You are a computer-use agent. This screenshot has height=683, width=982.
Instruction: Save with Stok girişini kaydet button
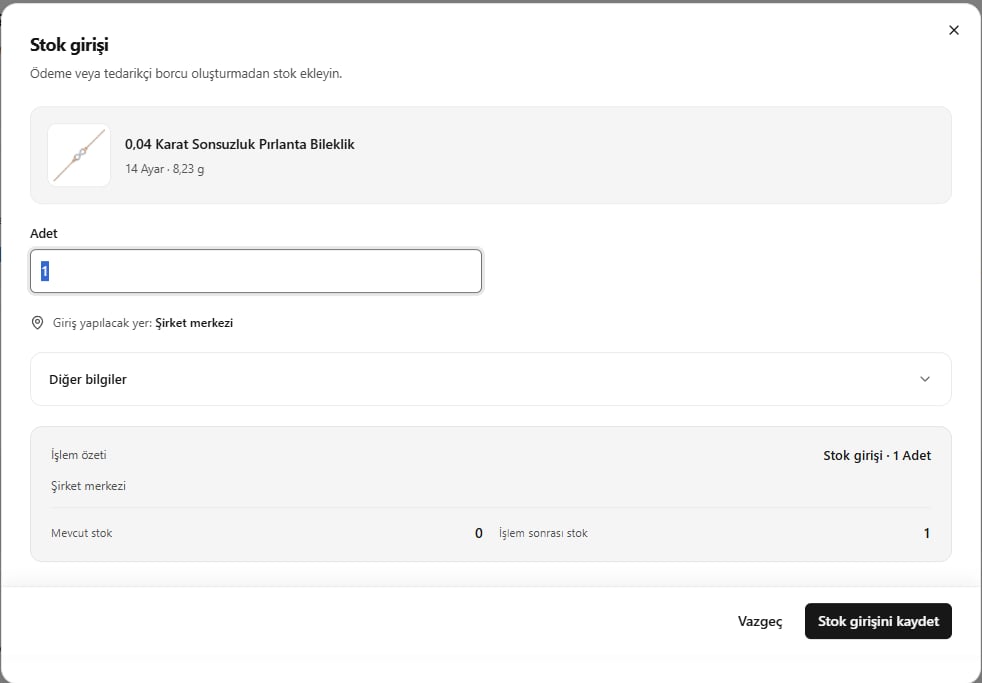coord(878,621)
